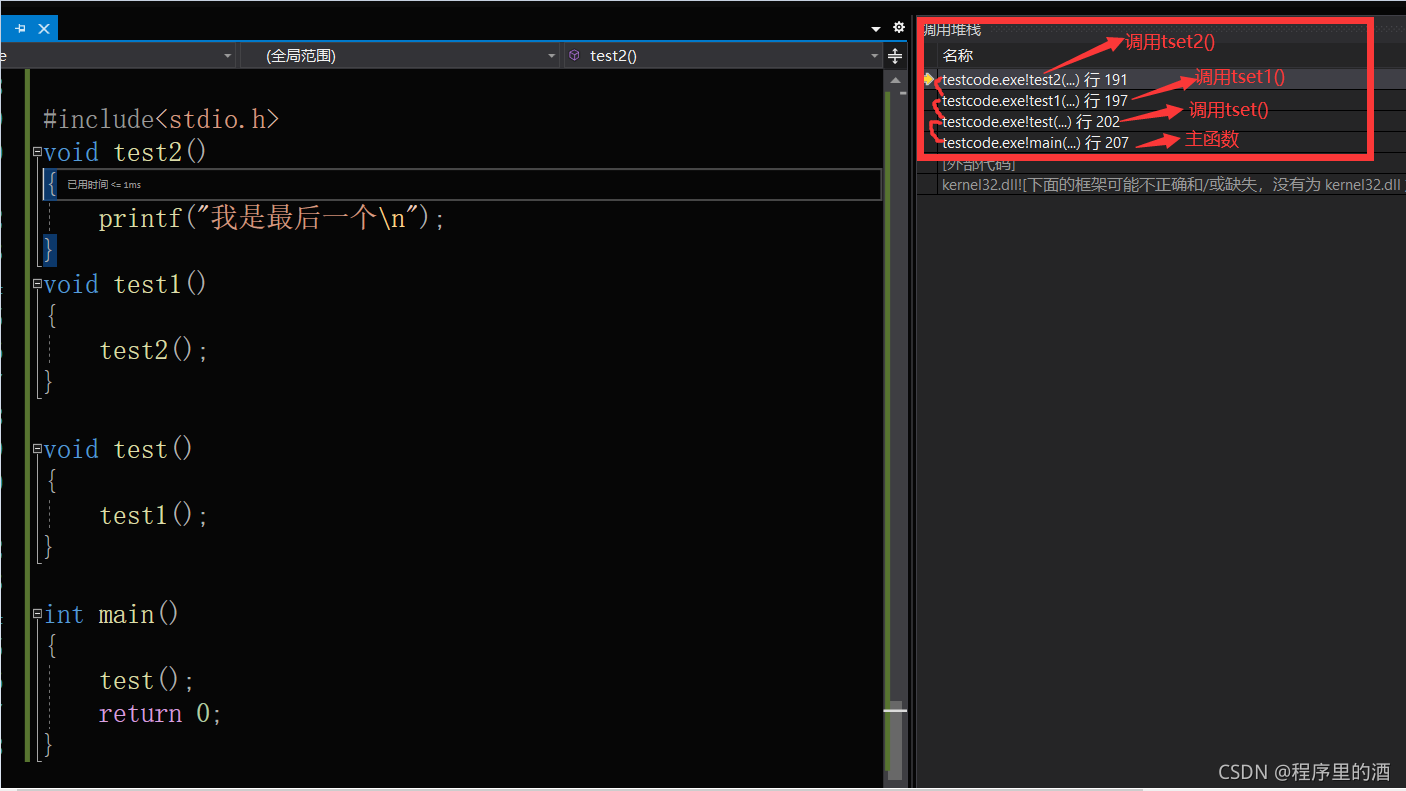Click the yellow current-frame arrow in call stack
The image size is (1406, 791).
(x=929, y=78)
